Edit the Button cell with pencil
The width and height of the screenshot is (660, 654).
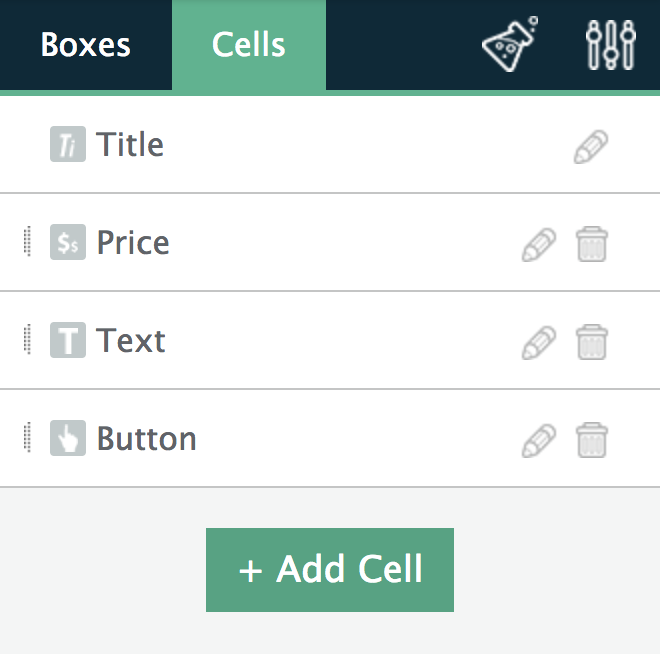(539, 441)
